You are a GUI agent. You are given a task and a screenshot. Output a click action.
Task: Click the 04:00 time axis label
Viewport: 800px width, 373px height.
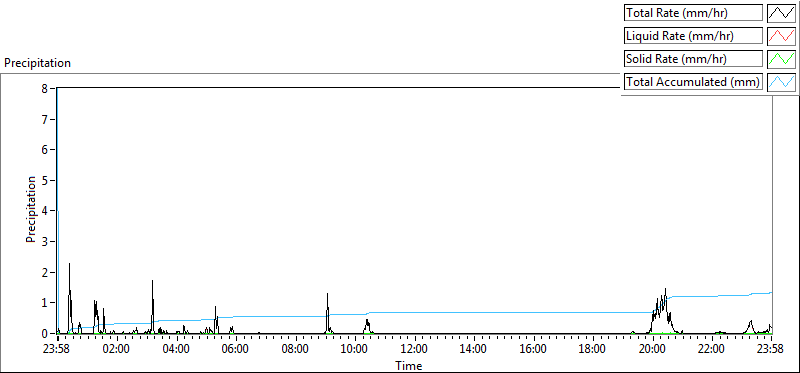click(177, 349)
